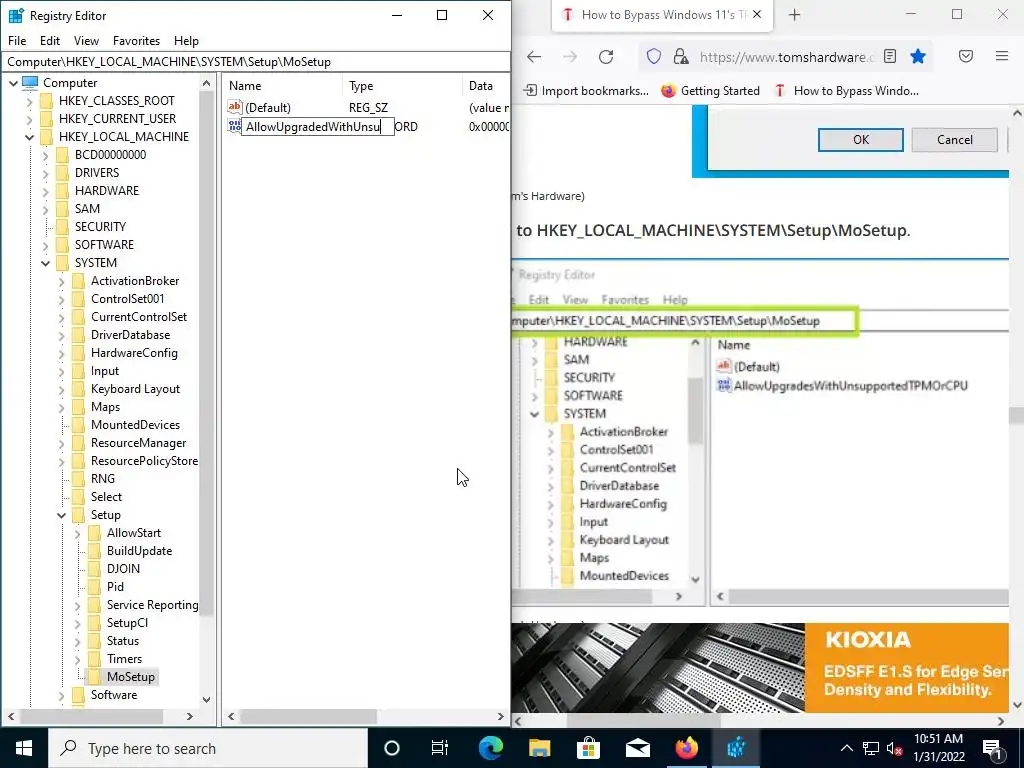Image resolution: width=1024 pixels, height=768 pixels.
Task: Click the DWORD value icon being renamed
Action: [x=234, y=126]
